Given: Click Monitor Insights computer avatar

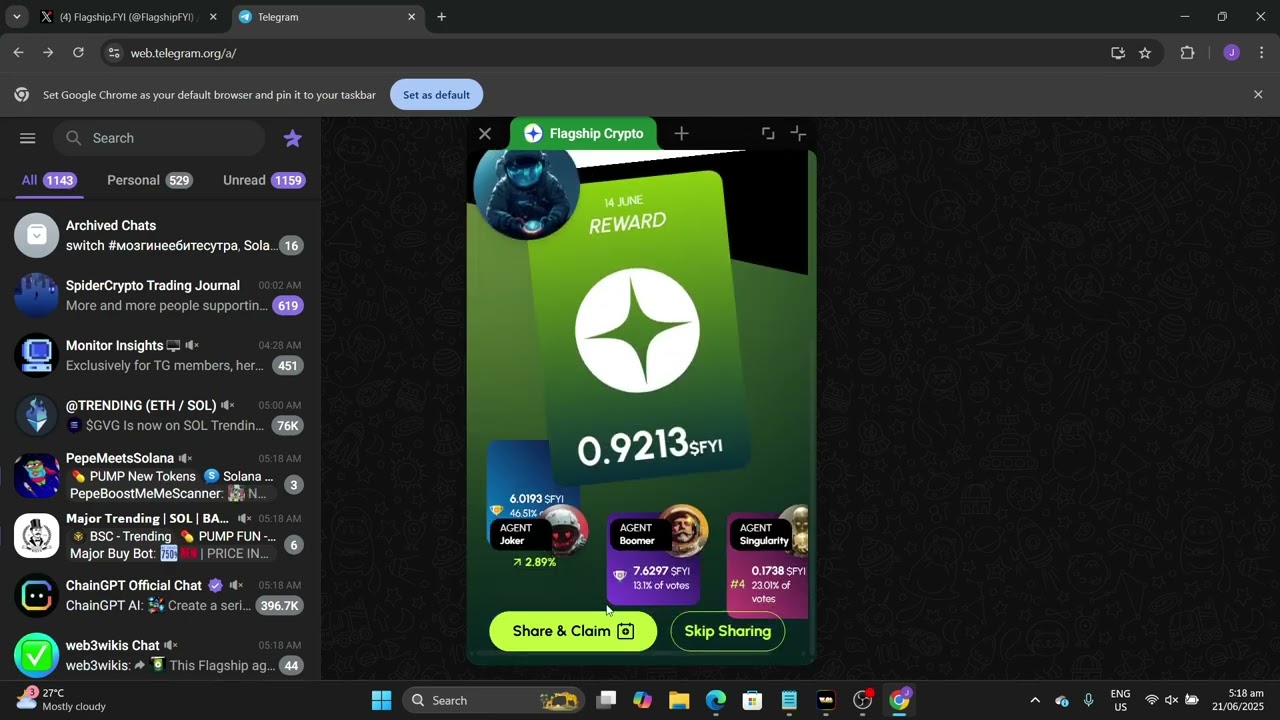Looking at the screenshot, I should (x=37, y=355).
